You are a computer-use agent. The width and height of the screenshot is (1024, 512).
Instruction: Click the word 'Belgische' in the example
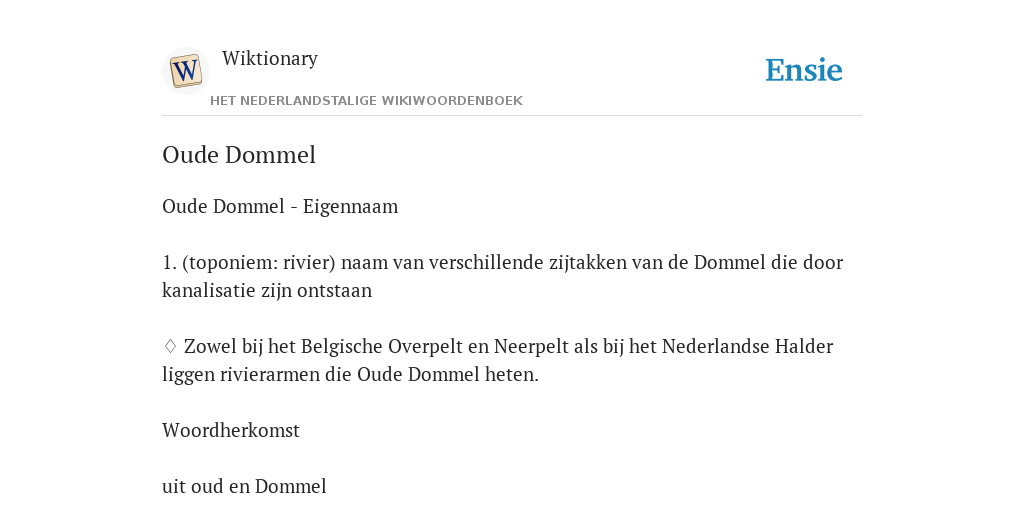click(342, 346)
